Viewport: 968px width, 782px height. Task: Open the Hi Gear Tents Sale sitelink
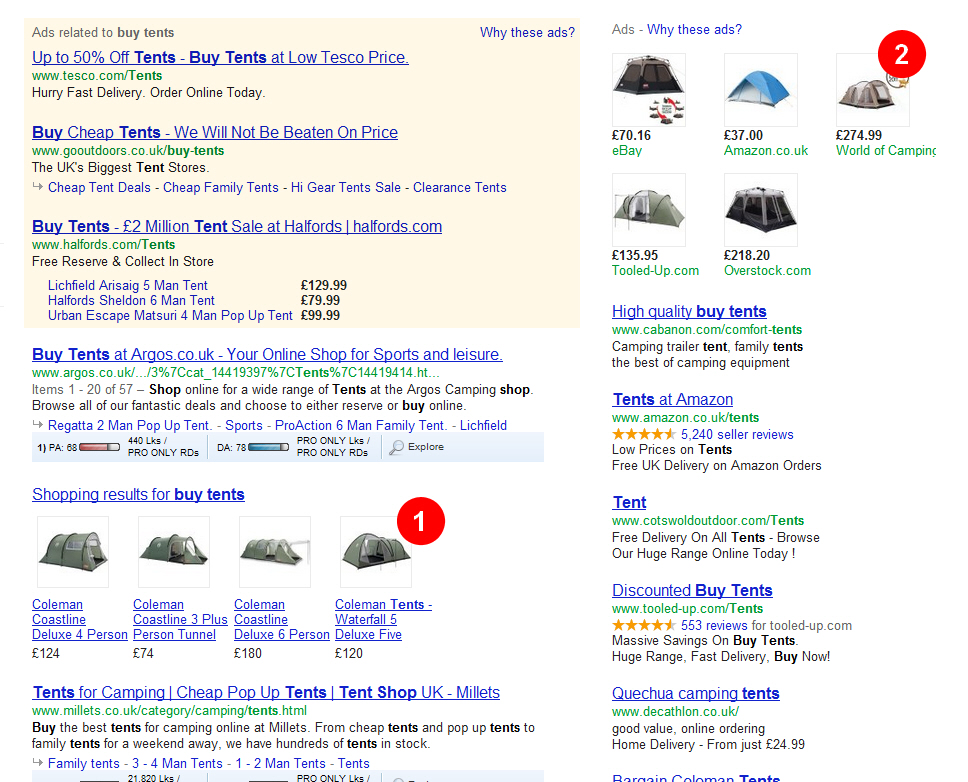346,188
